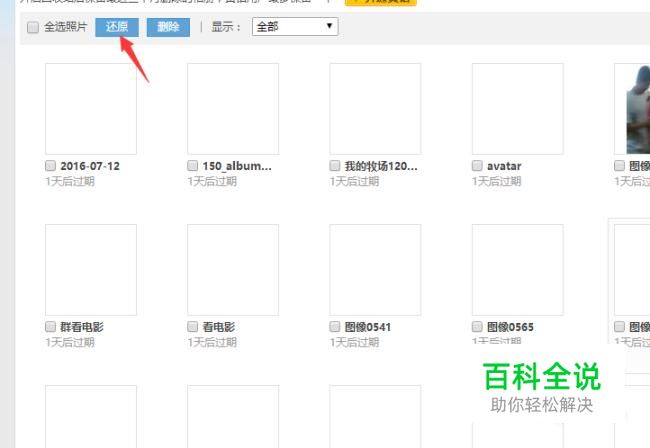
Task: Click the file name 150_album...
Action: [237, 166]
